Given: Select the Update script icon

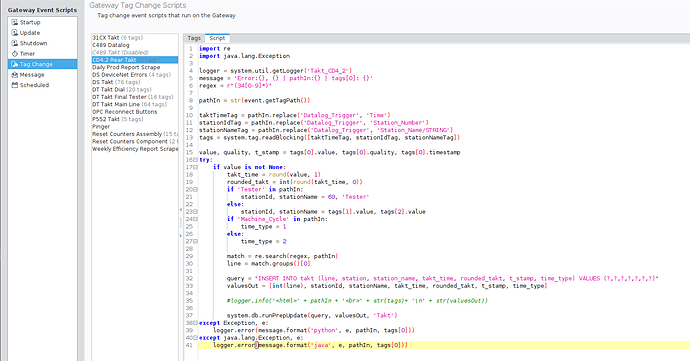Looking at the screenshot, I should tap(15, 33).
